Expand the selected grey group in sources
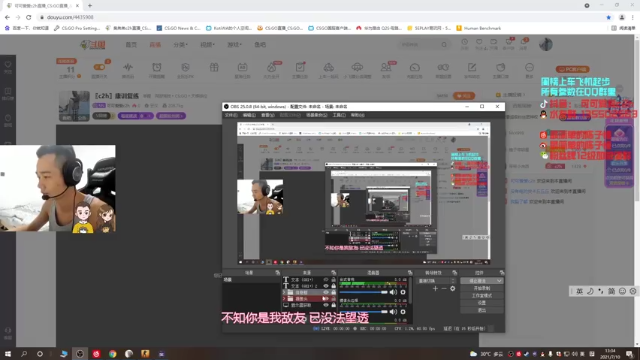The height and width of the screenshot is (360, 640). pos(284,293)
